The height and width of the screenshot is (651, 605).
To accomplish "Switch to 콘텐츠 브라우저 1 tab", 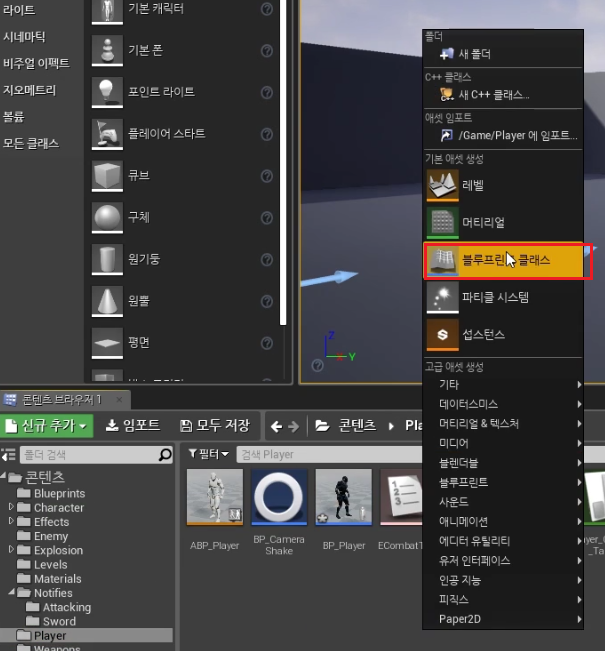I will tap(62, 400).
